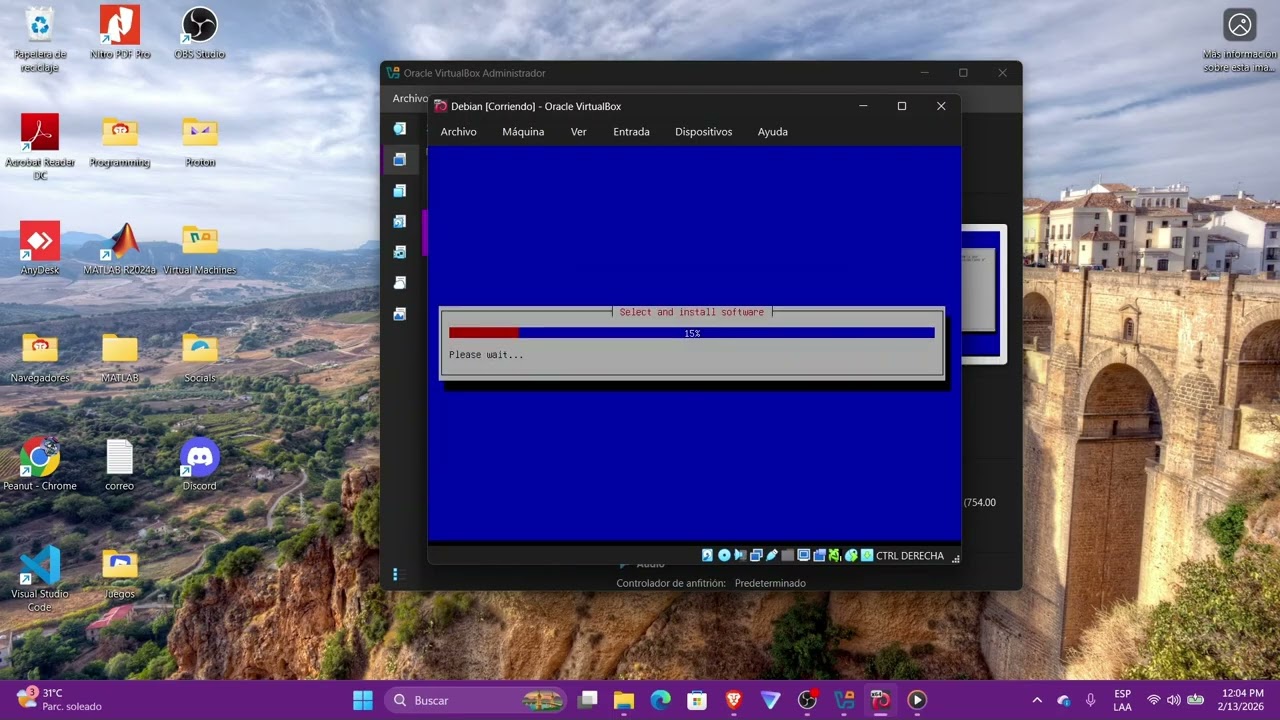Click the "CTRL DERECHA" host key label
Viewport: 1280px width, 720px height.
pos(910,556)
